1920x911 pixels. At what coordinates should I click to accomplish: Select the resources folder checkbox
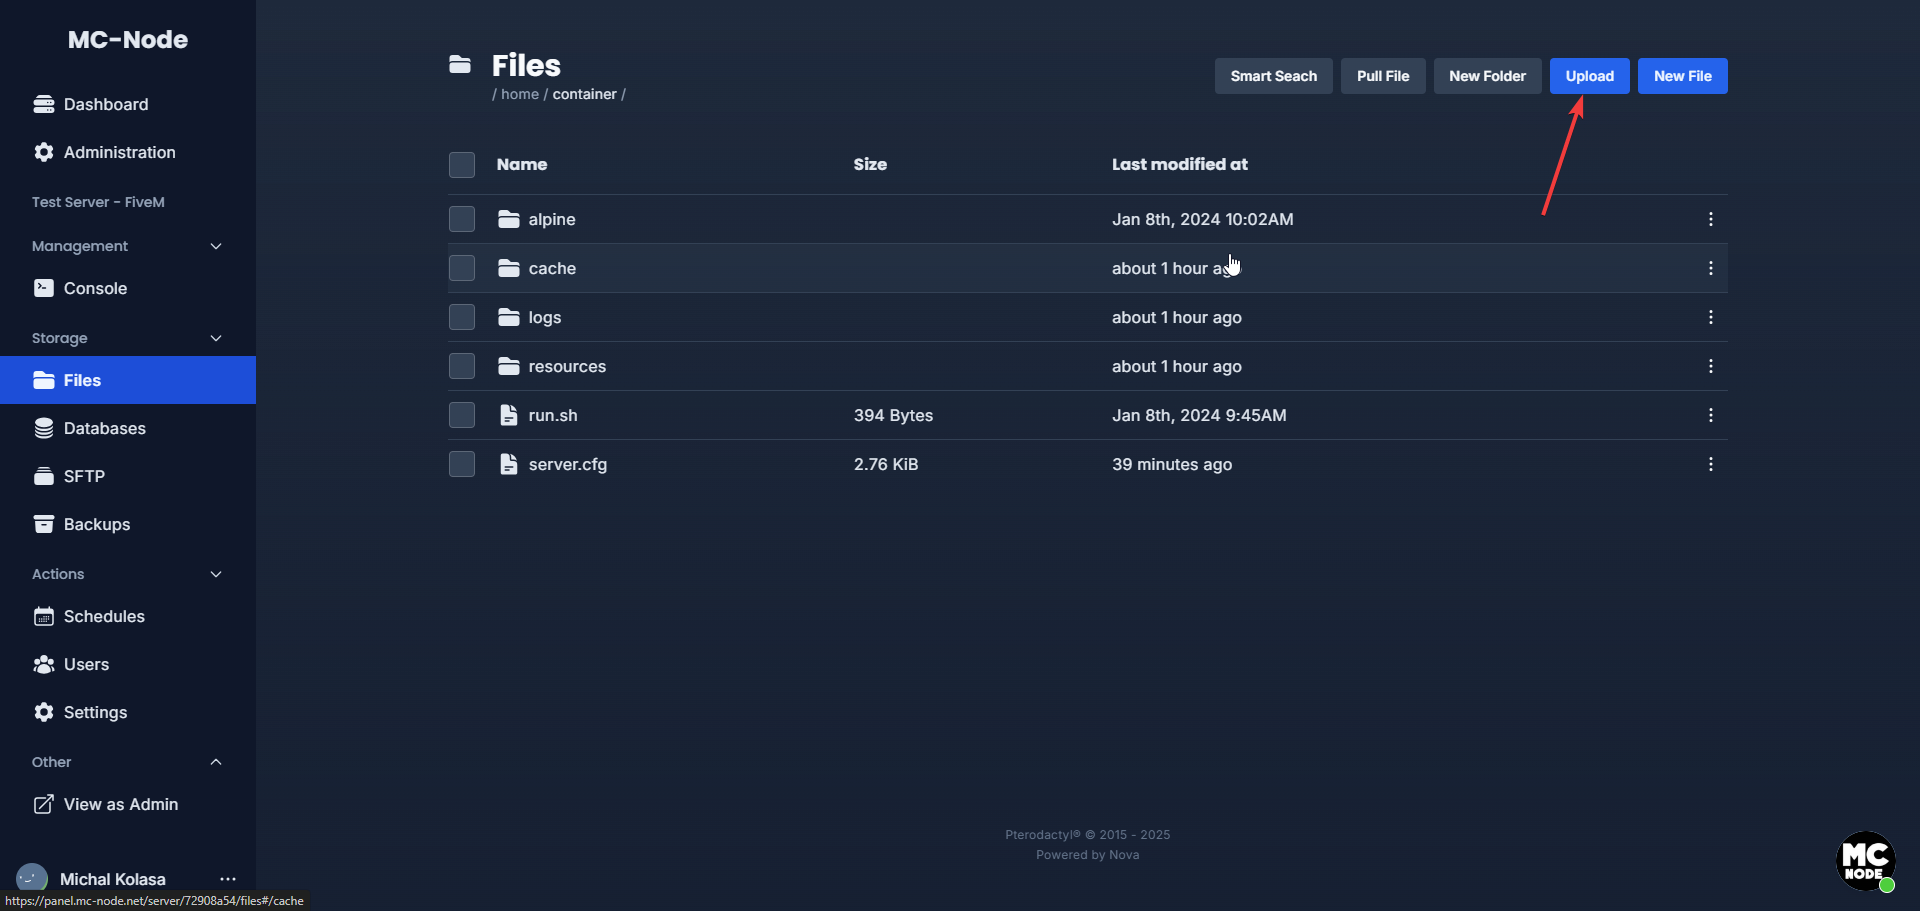pos(462,366)
